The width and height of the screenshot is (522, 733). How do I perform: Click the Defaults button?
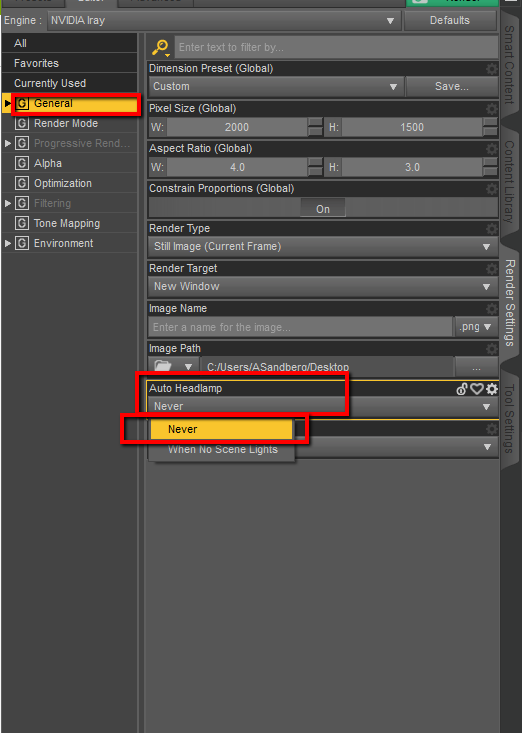pyautogui.click(x=450, y=21)
